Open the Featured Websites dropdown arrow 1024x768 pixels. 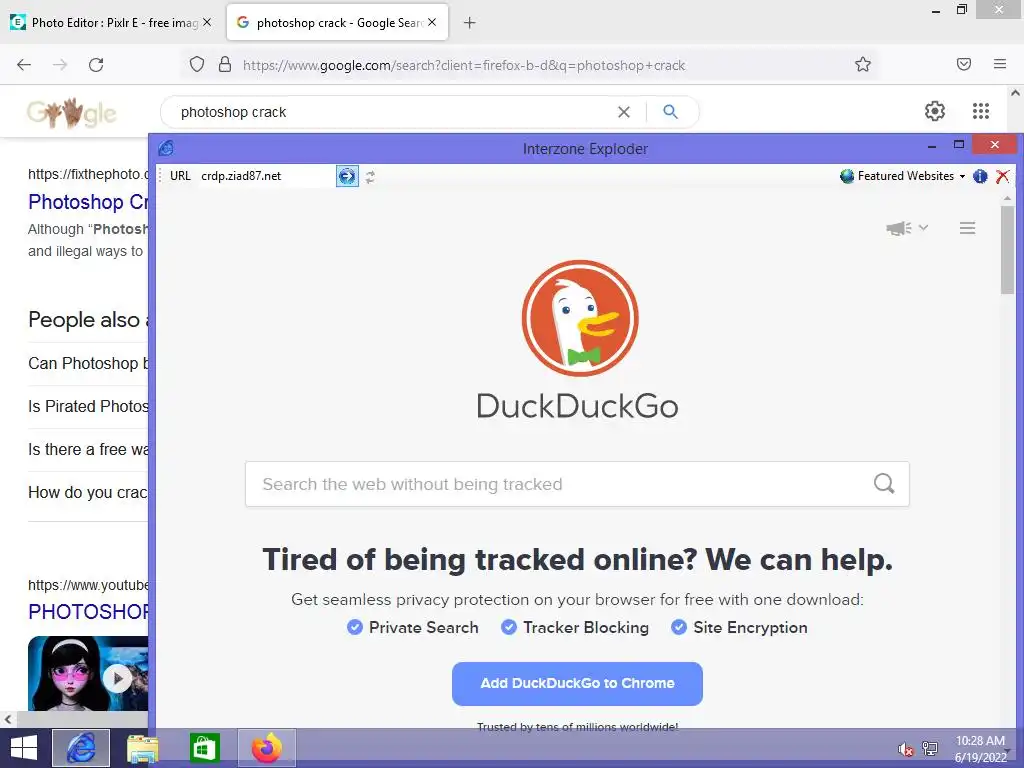tap(962, 176)
